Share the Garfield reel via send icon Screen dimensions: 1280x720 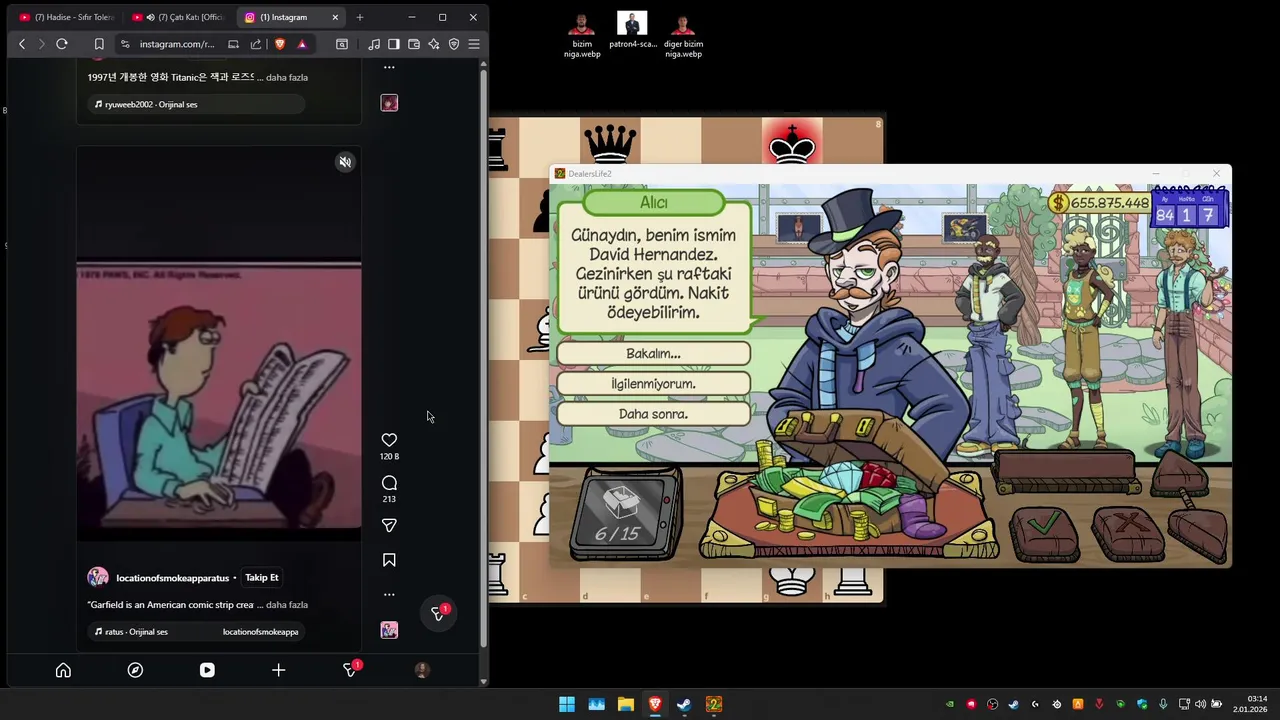point(389,525)
